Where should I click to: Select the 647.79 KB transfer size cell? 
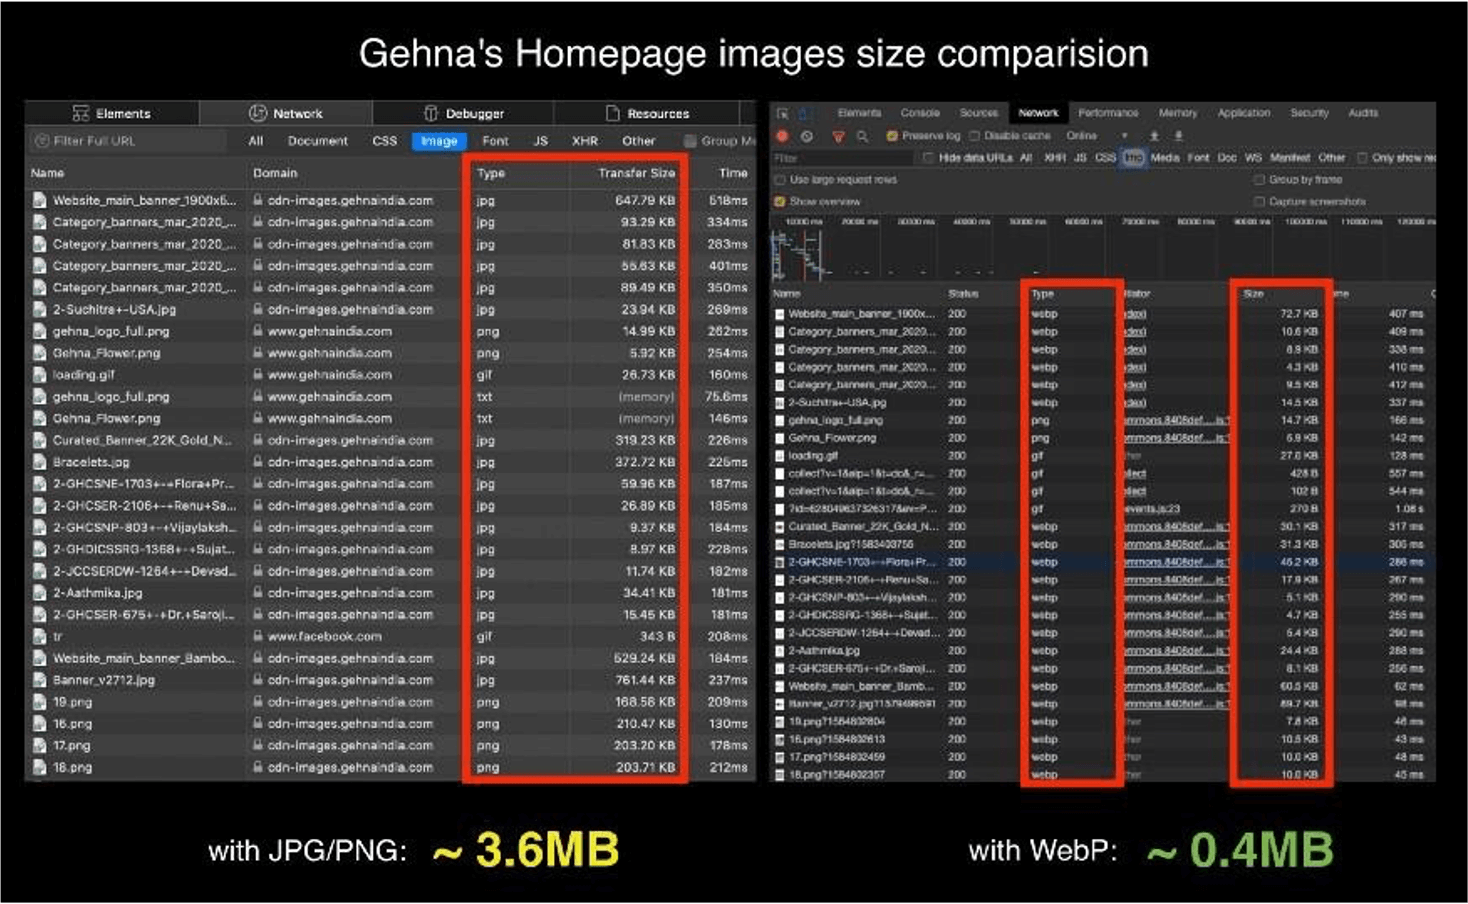click(x=645, y=200)
